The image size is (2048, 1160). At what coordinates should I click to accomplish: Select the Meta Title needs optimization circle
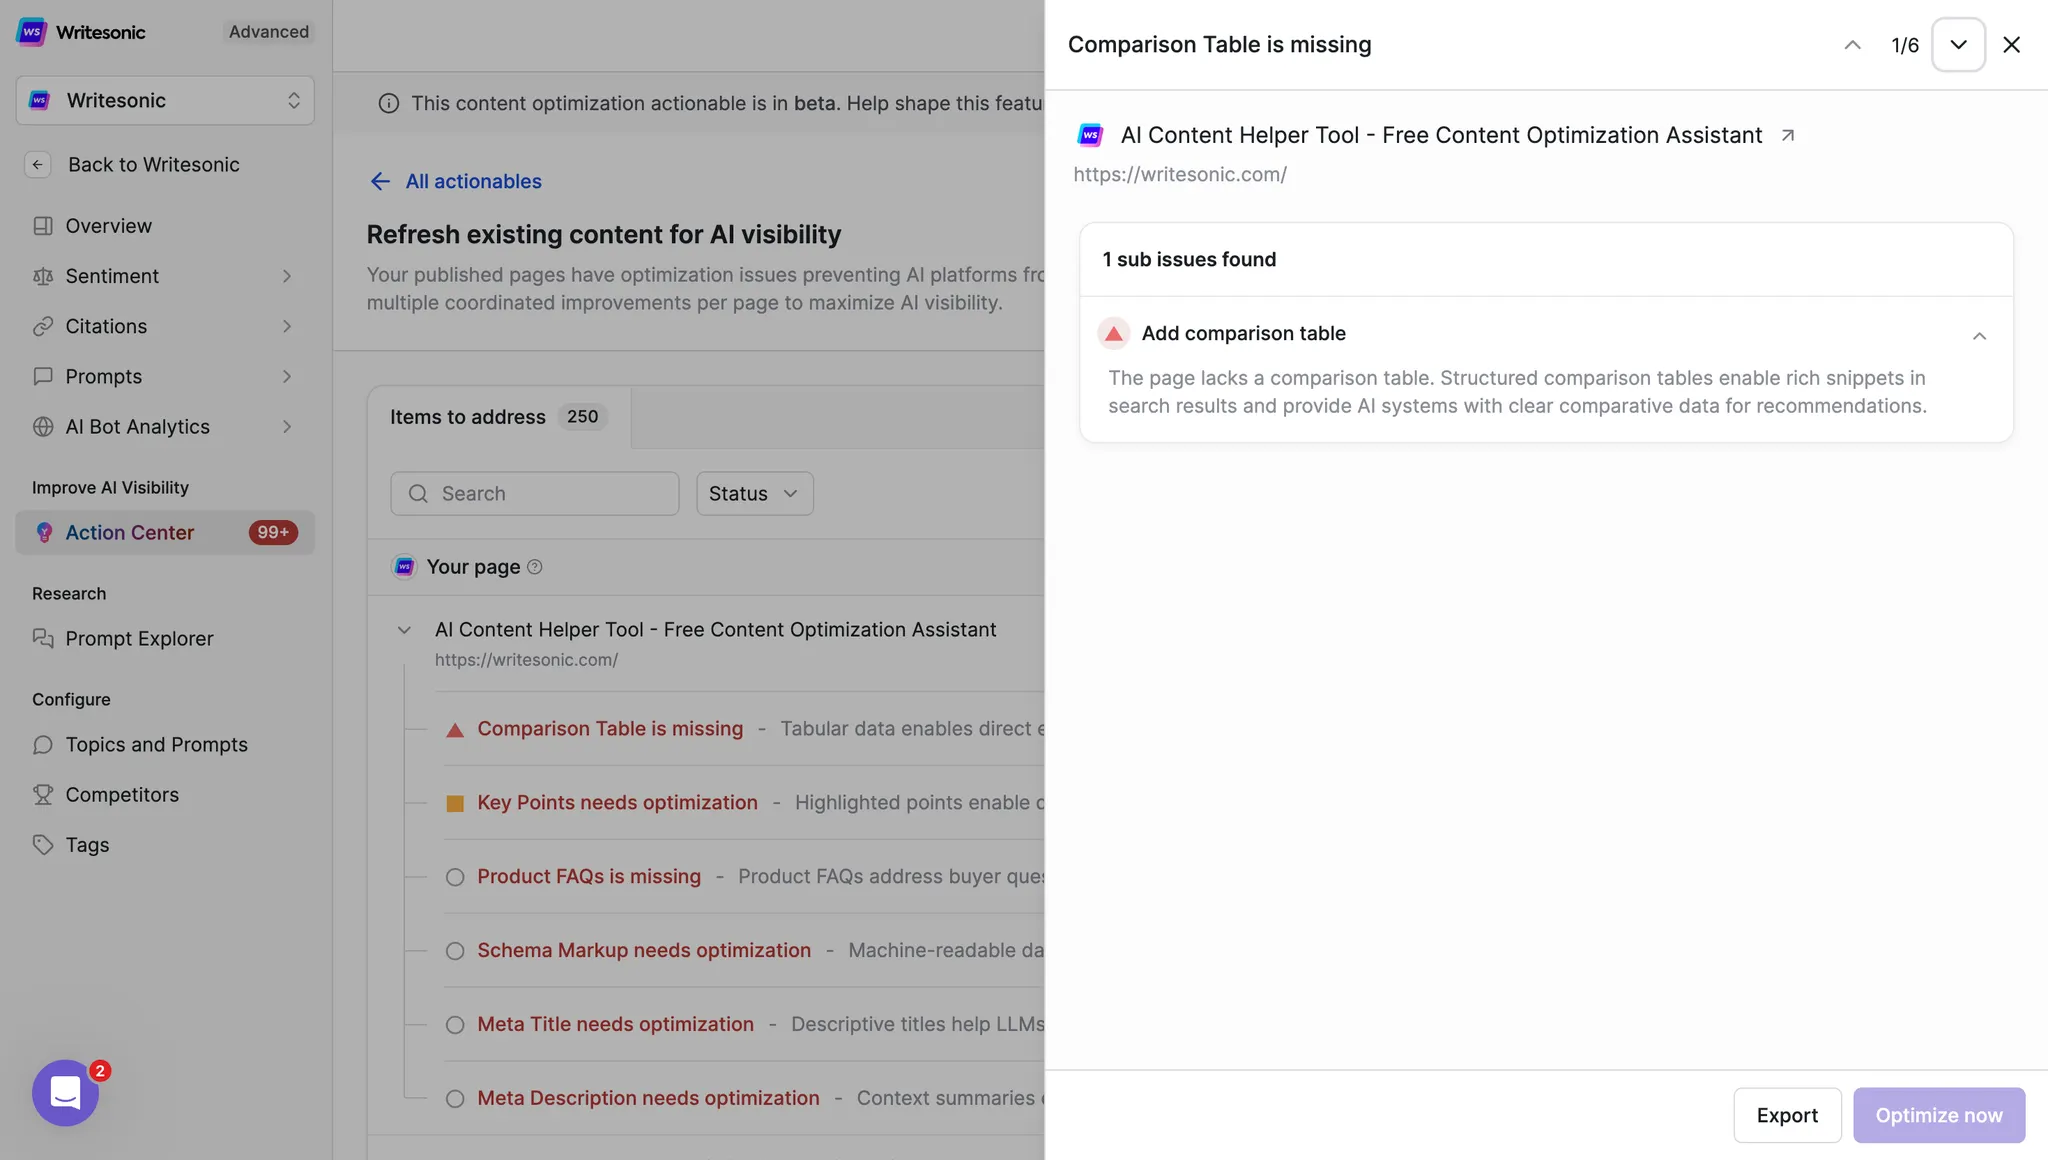click(x=455, y=1025)
